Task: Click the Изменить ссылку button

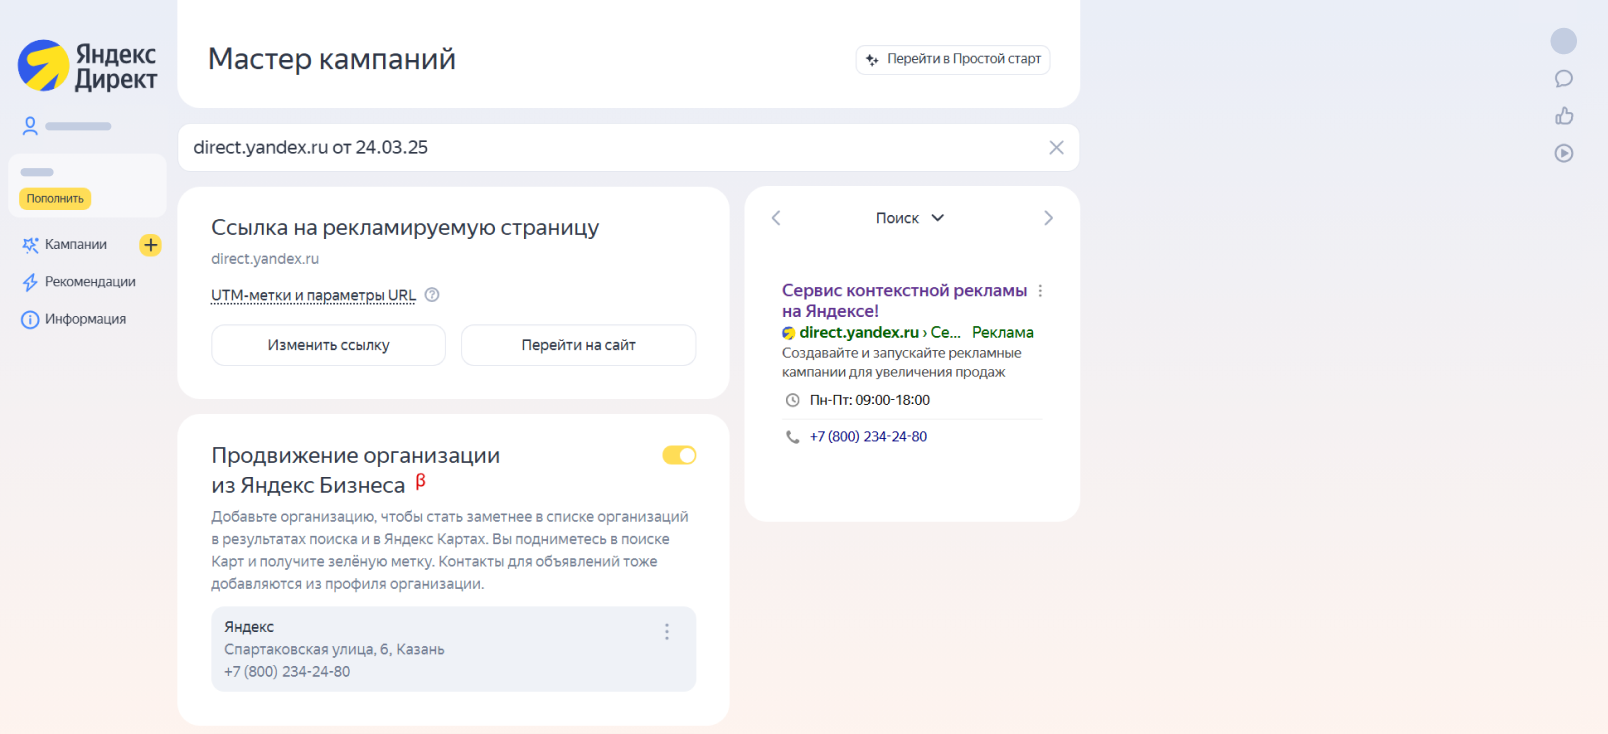Action: pos(328,345)
